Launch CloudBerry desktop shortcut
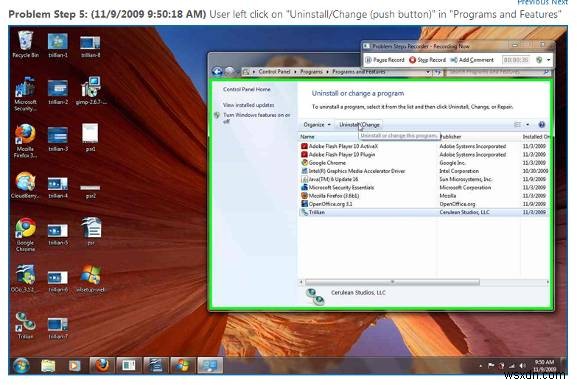This screenshot has height=385, width=577. [x=25, y=185]
